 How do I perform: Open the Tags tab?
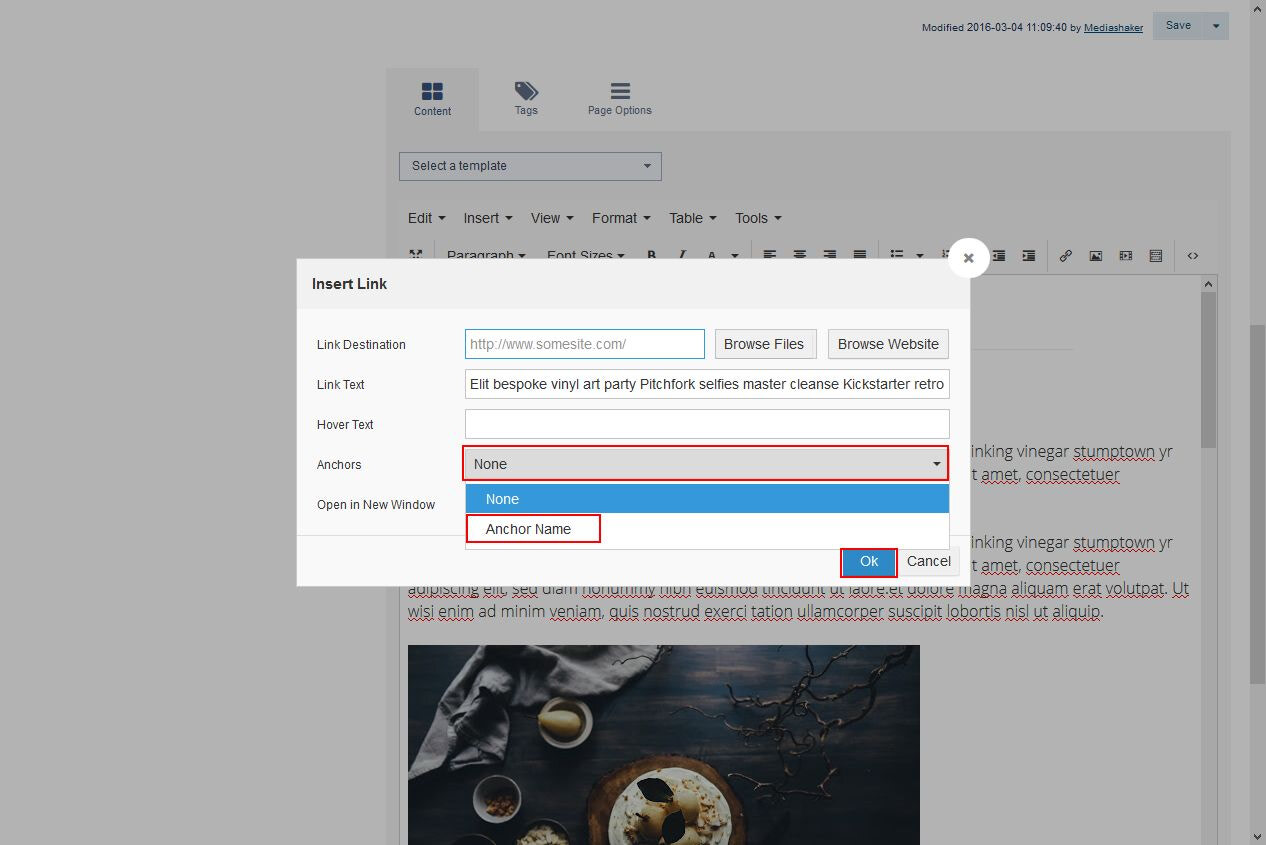pyautogui.click(x=526, y=99)
